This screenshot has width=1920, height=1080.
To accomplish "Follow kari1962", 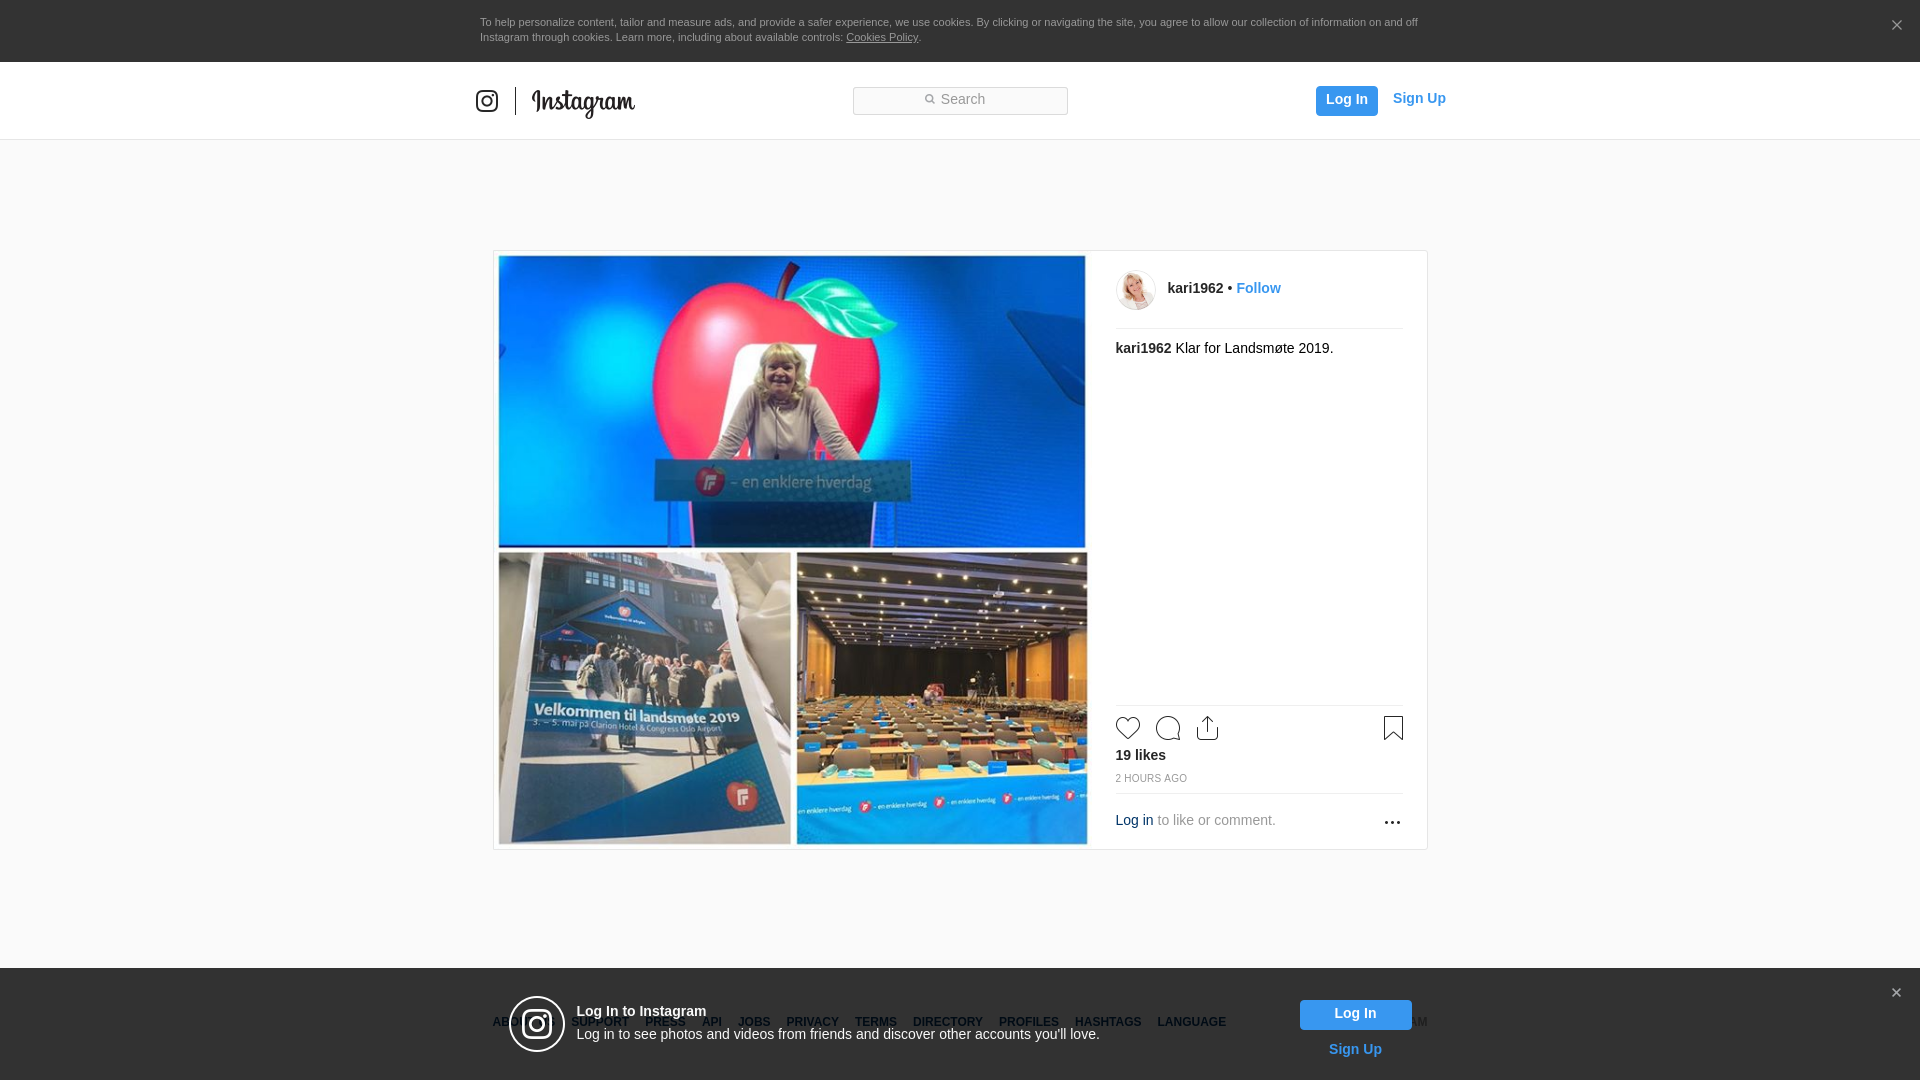I will [1258, 288].
